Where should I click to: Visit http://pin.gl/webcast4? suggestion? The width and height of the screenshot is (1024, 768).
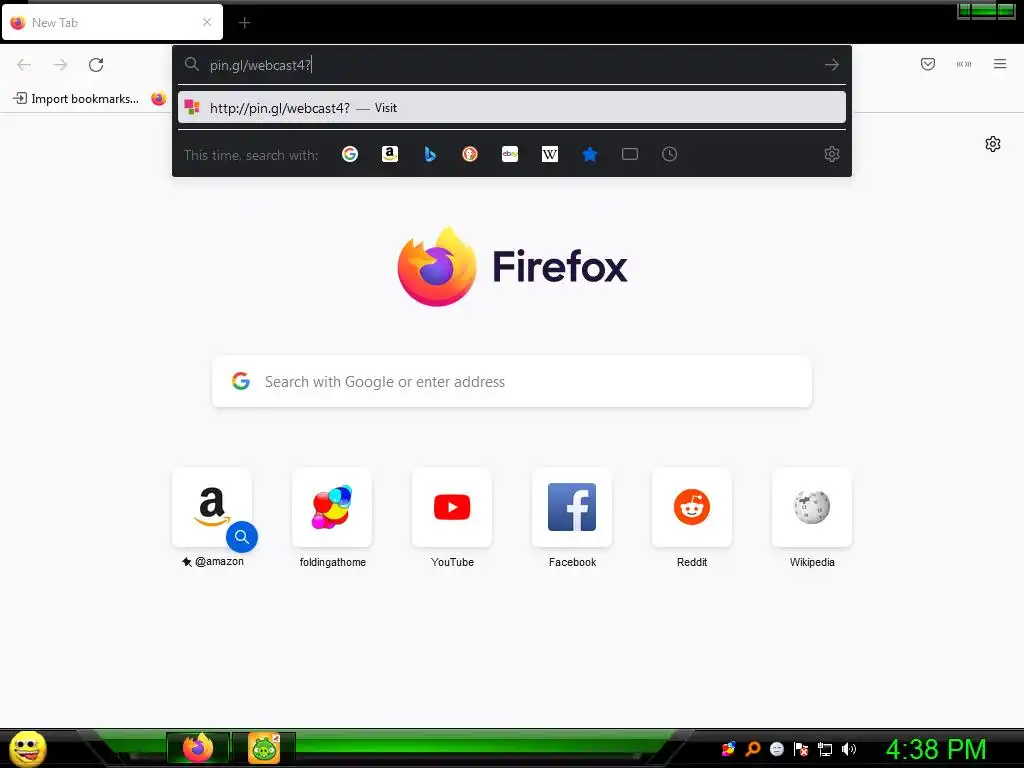pyautogui.click(x=511, y=108)
